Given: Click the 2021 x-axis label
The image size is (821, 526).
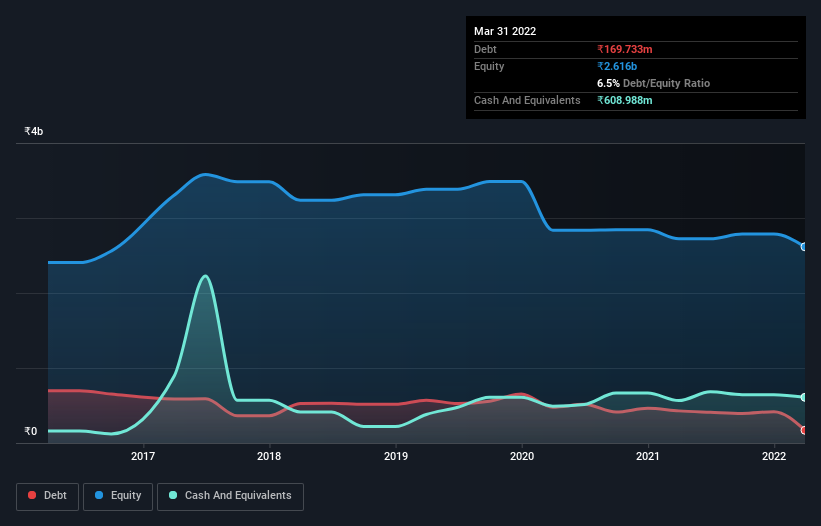Looking at the screenshot, I should coord(648,456).
